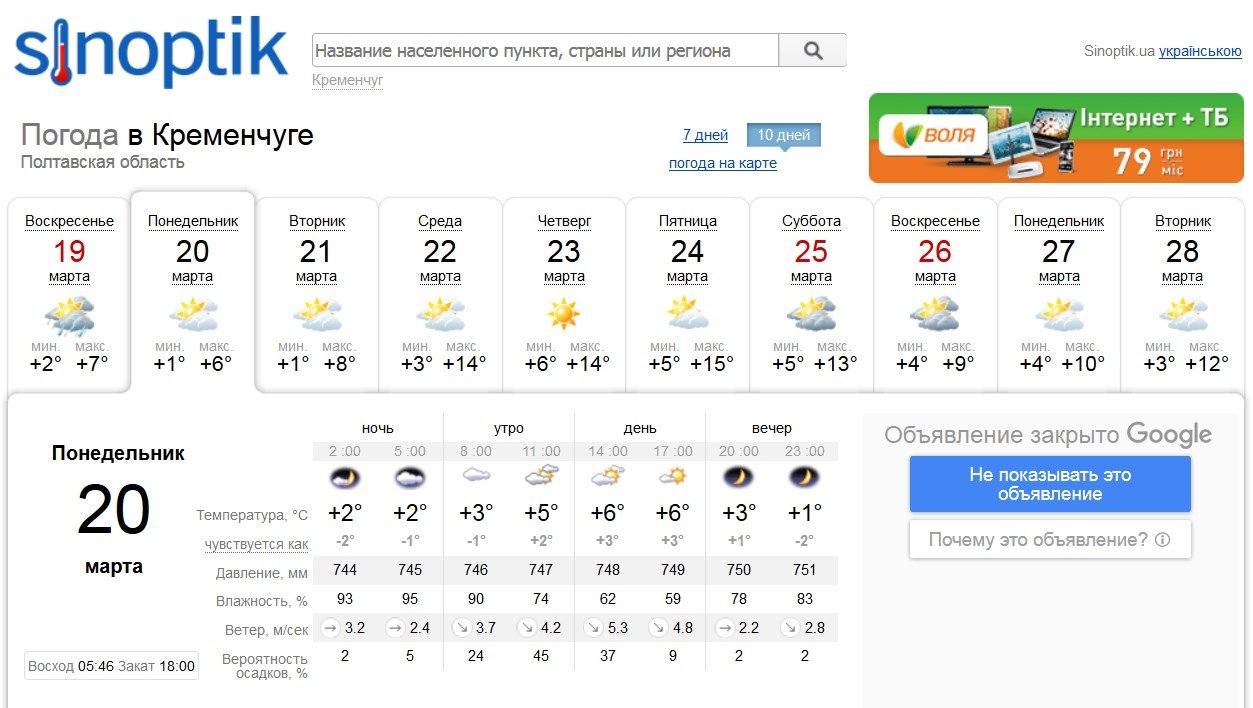Select the 10 дней forecast tab
This screenshot has height=708, width=1253.
783,135
